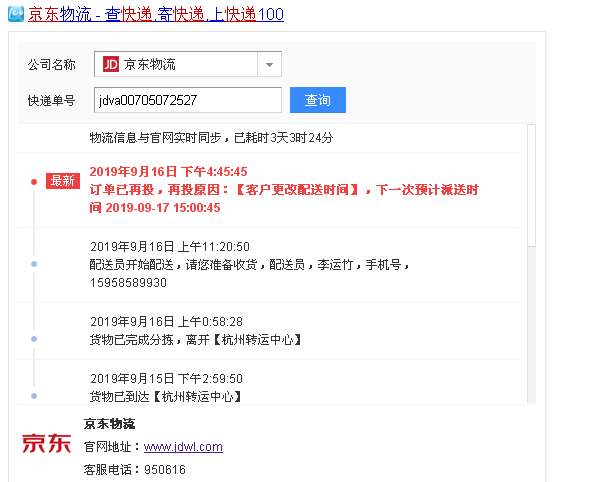The width and height of the screenshot is (596, 482).
Task: Click timestamp '2019年9月16日 上午11:20:50'
Action: click(x=170, y=247)
